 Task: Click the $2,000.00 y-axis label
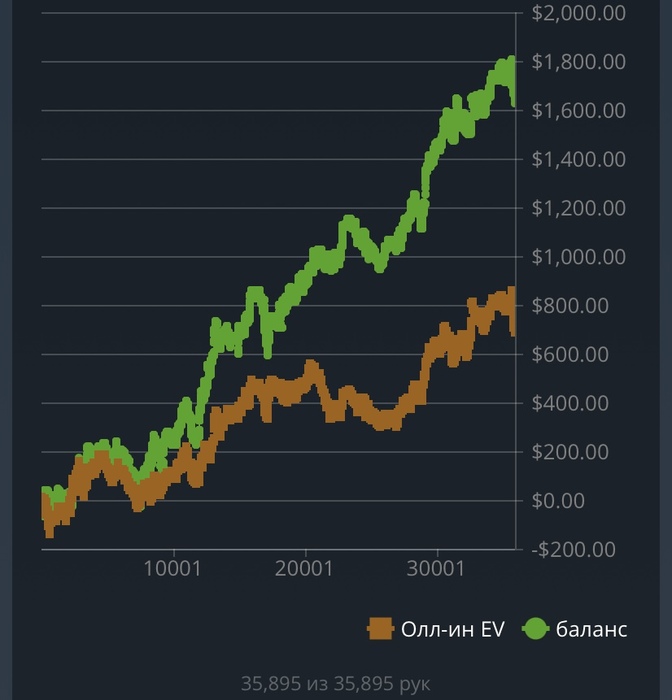(x=579, y=13)
